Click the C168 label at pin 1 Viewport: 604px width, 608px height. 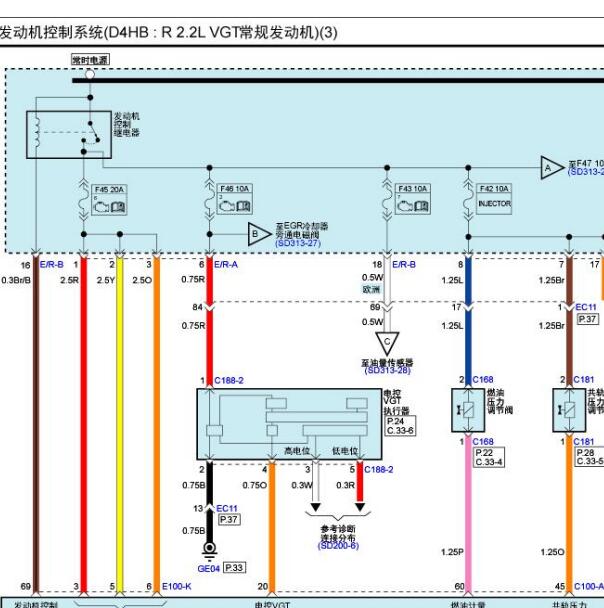tap(483, 442)
